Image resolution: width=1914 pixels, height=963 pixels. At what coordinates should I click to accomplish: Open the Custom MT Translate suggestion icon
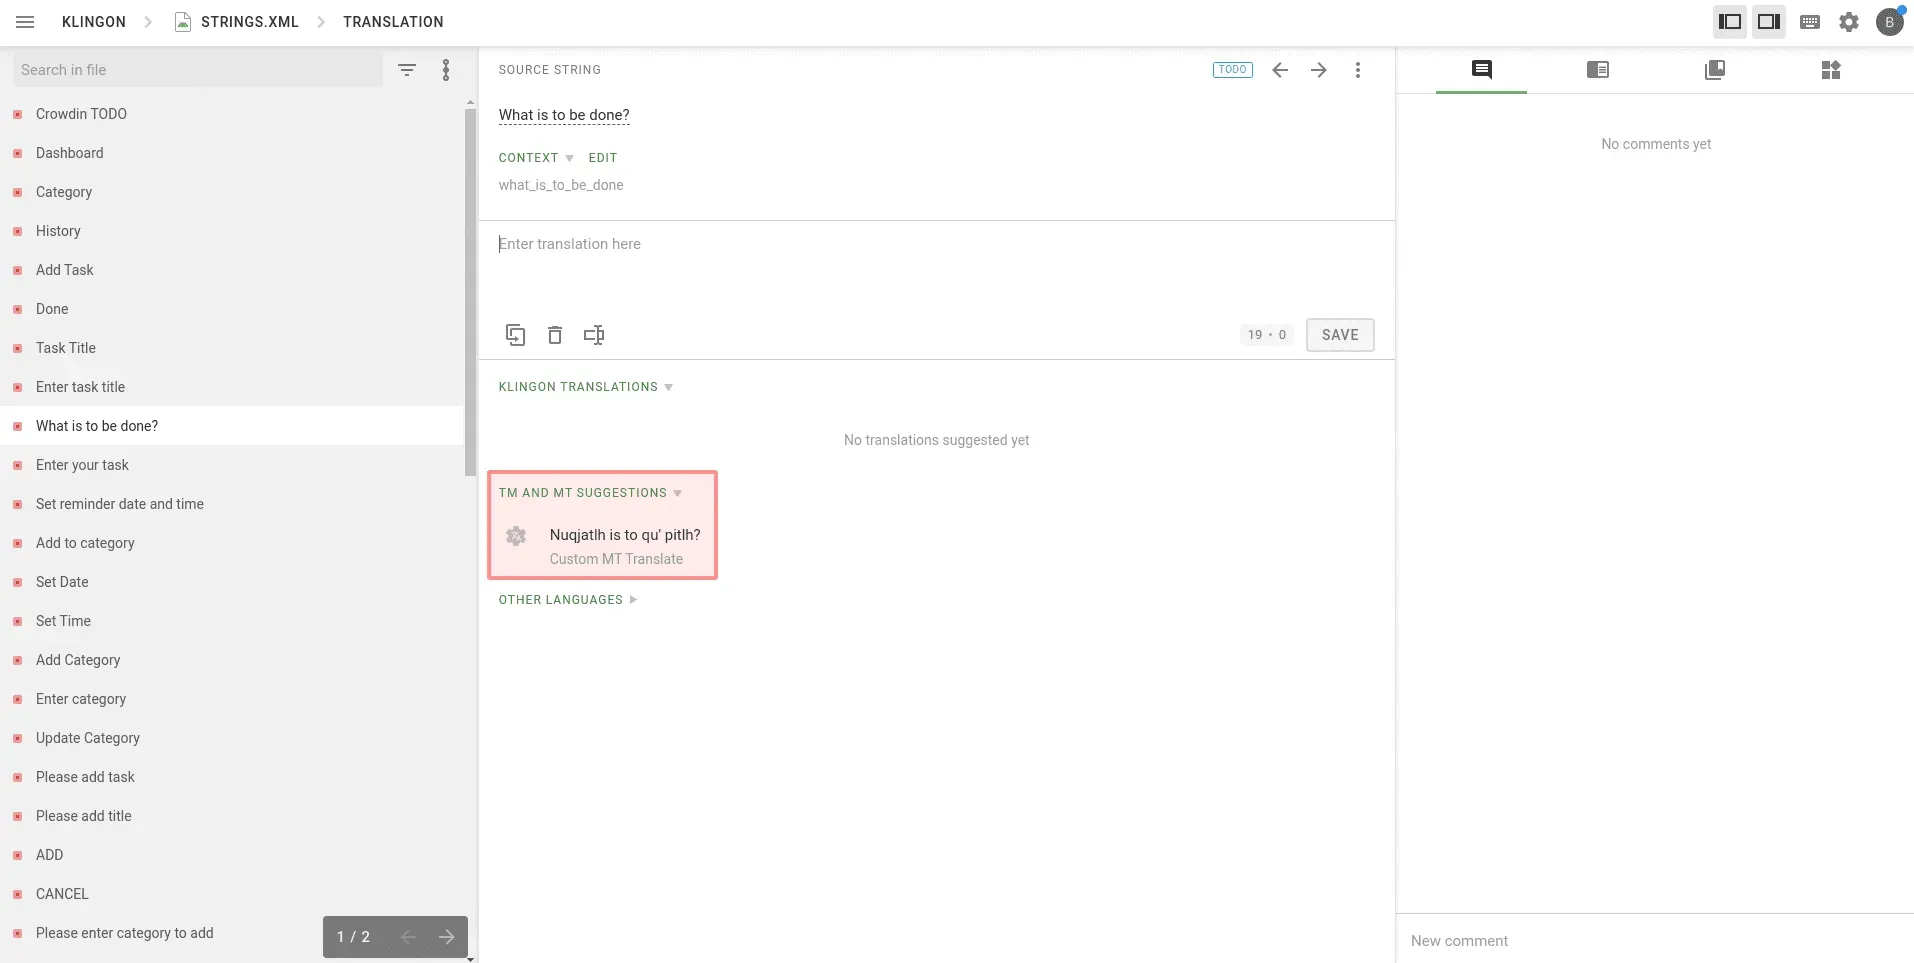[515, 536]
